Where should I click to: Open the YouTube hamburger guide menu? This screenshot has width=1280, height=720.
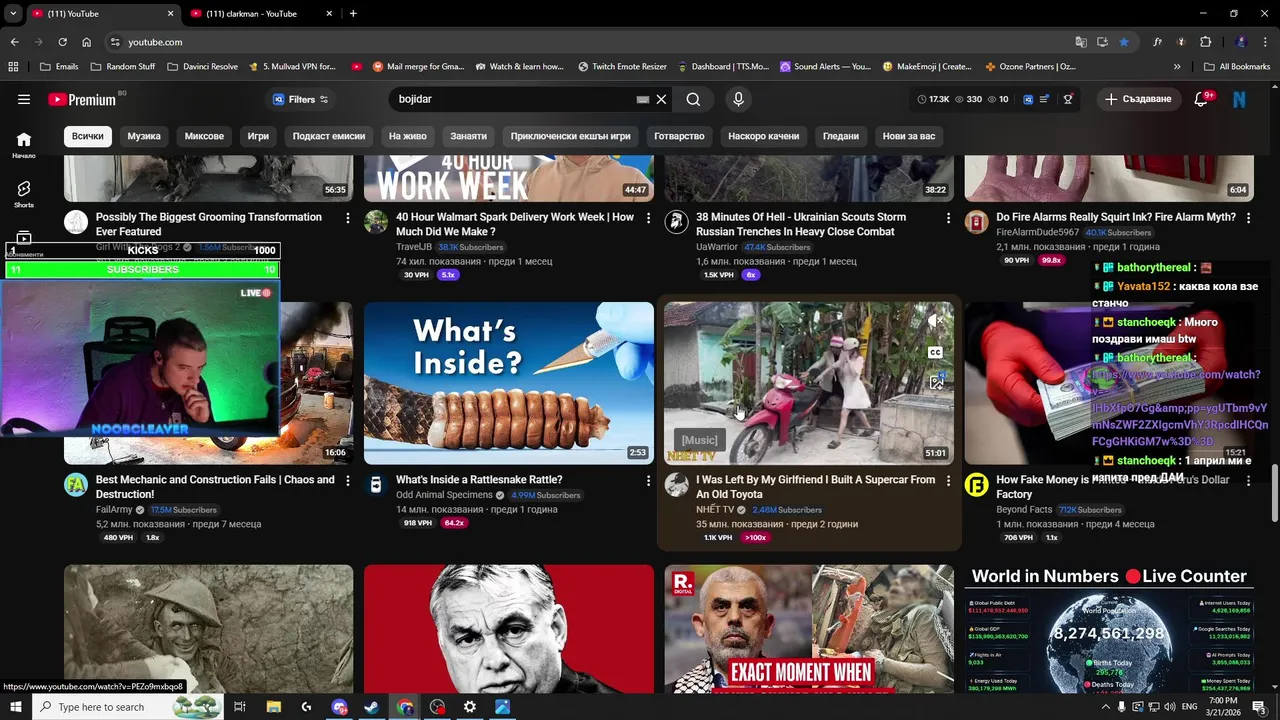24,99
